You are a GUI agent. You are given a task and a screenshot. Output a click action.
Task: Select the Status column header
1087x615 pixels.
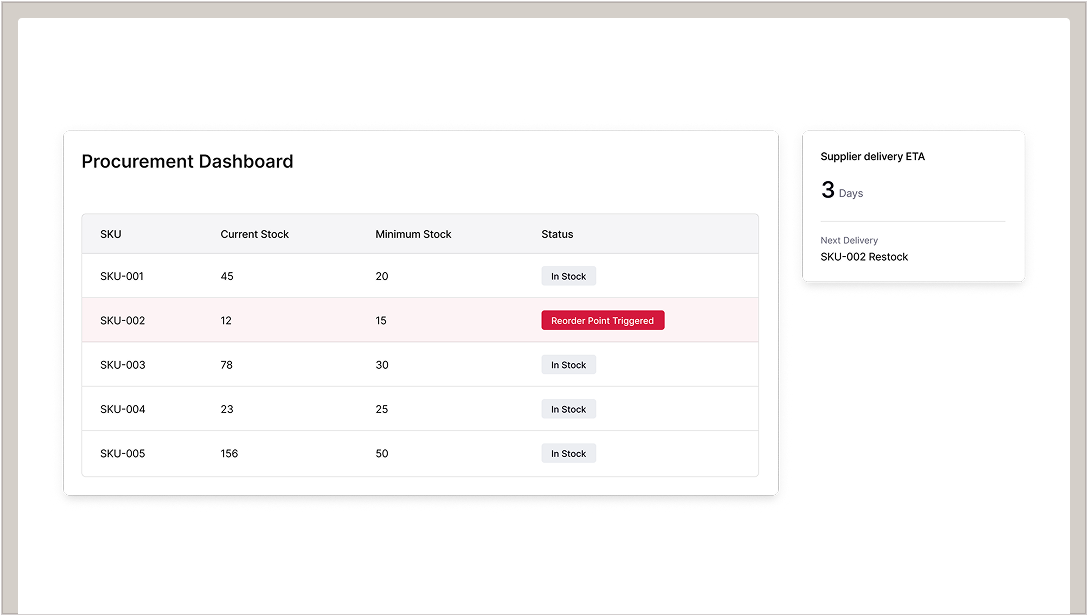(557, 234)
